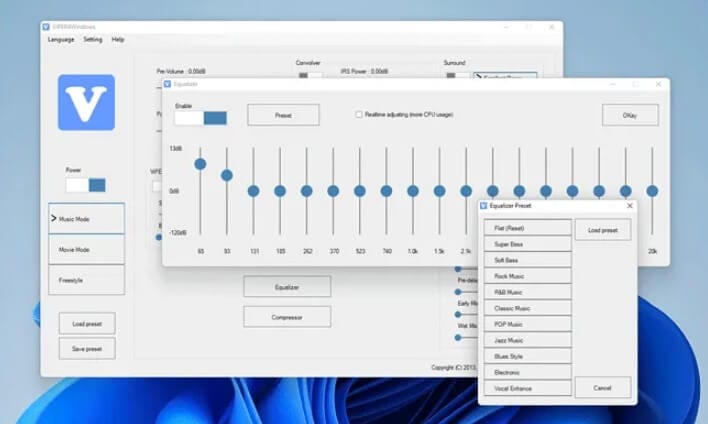Viewport: 708px width, 424px height.
Task: Select the Electronic preset
Action: [x=527, y=373]
